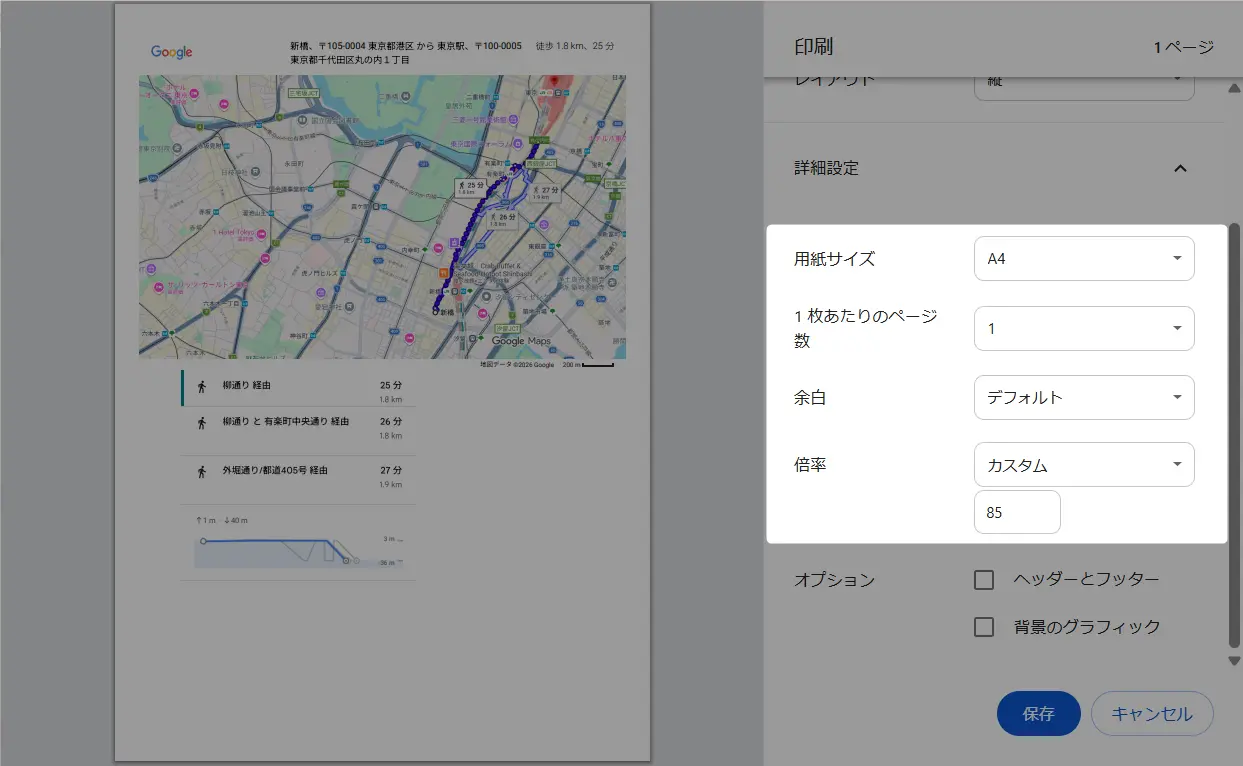1243x766 pixels.
Task: Click the '徒歩 1.8 km、25 分' summary text
Action: coord(575,46)
